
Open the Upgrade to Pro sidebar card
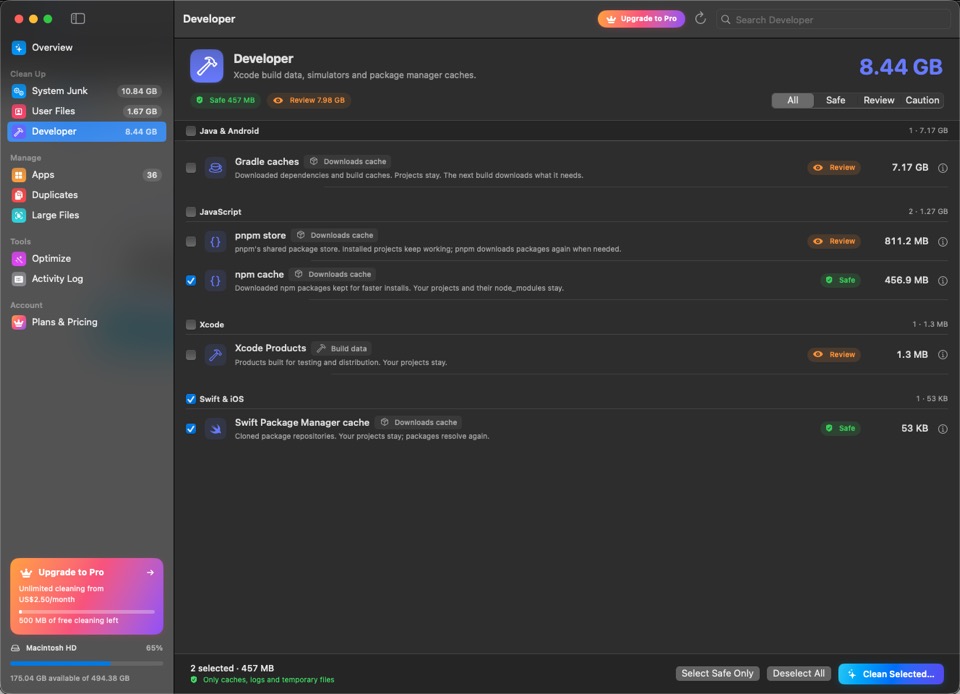pos(86,596)
